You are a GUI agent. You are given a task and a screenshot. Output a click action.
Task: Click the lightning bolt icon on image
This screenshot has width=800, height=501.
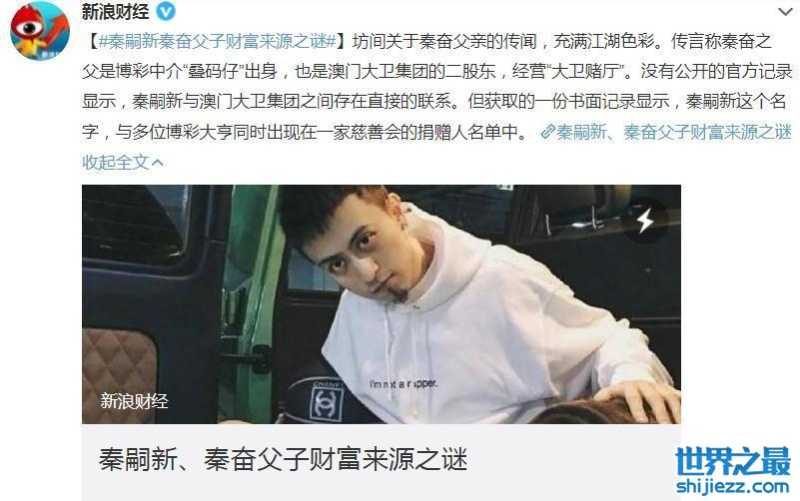(645, 220)
